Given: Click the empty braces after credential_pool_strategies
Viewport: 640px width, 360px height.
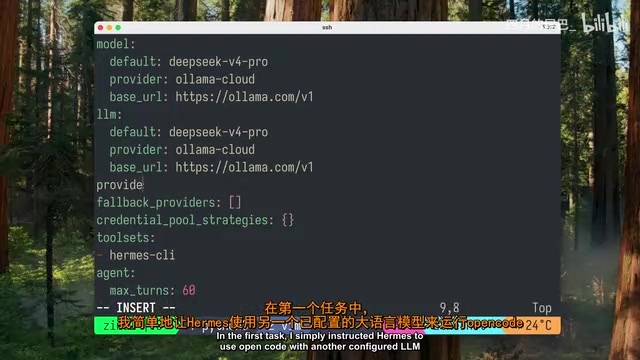Looking at the screenshot, I should pyautogui.click(x=288, y=220).
